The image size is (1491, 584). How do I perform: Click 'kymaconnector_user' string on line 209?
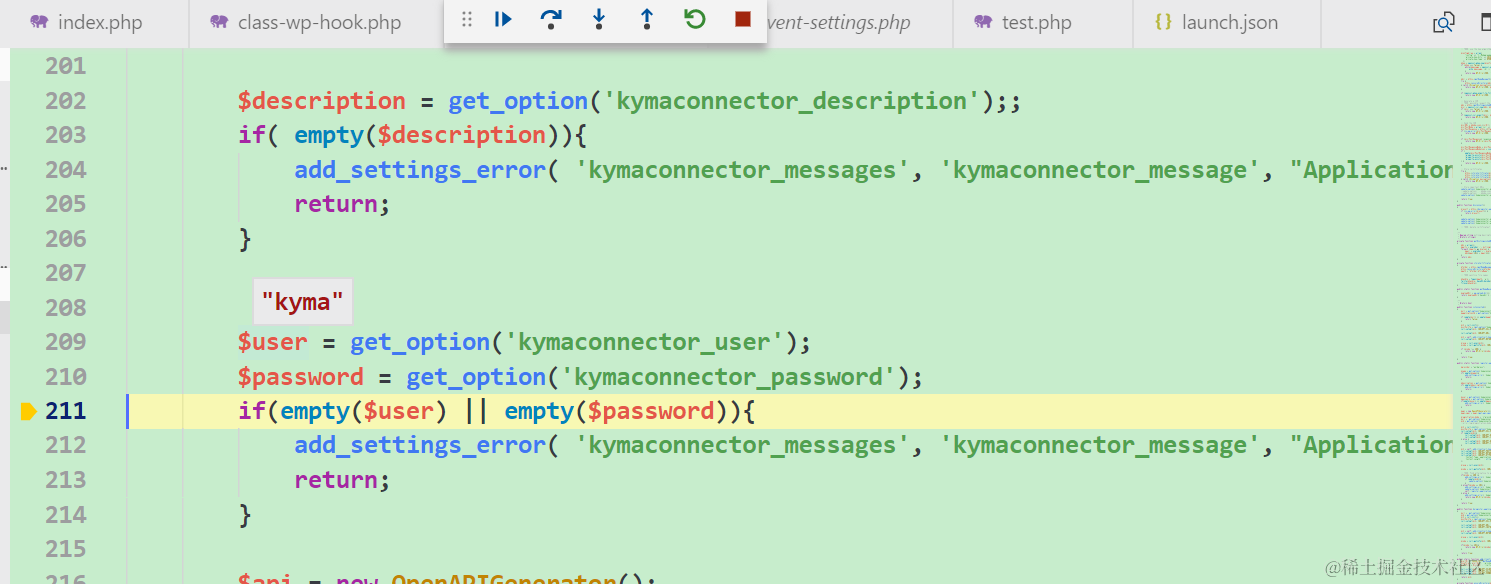(645, 342)
